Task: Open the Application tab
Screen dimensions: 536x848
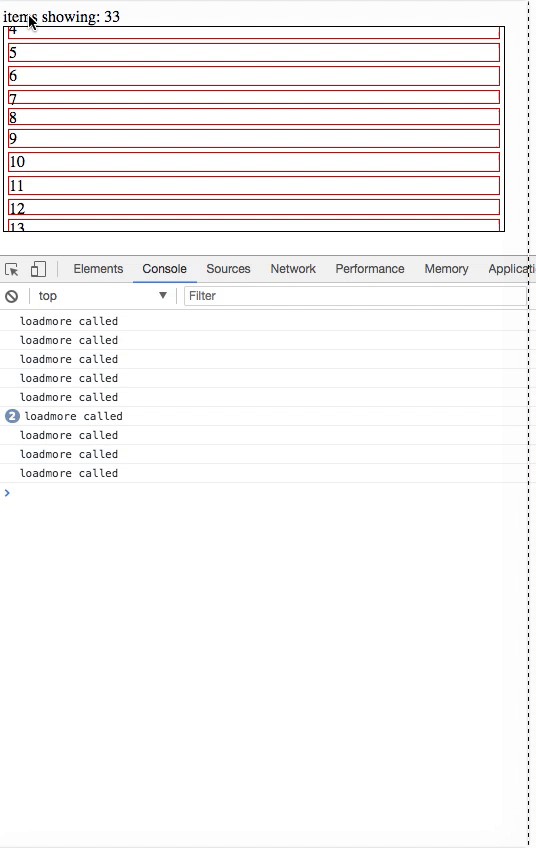Action: pyautogui.click(x=511, y=269)
